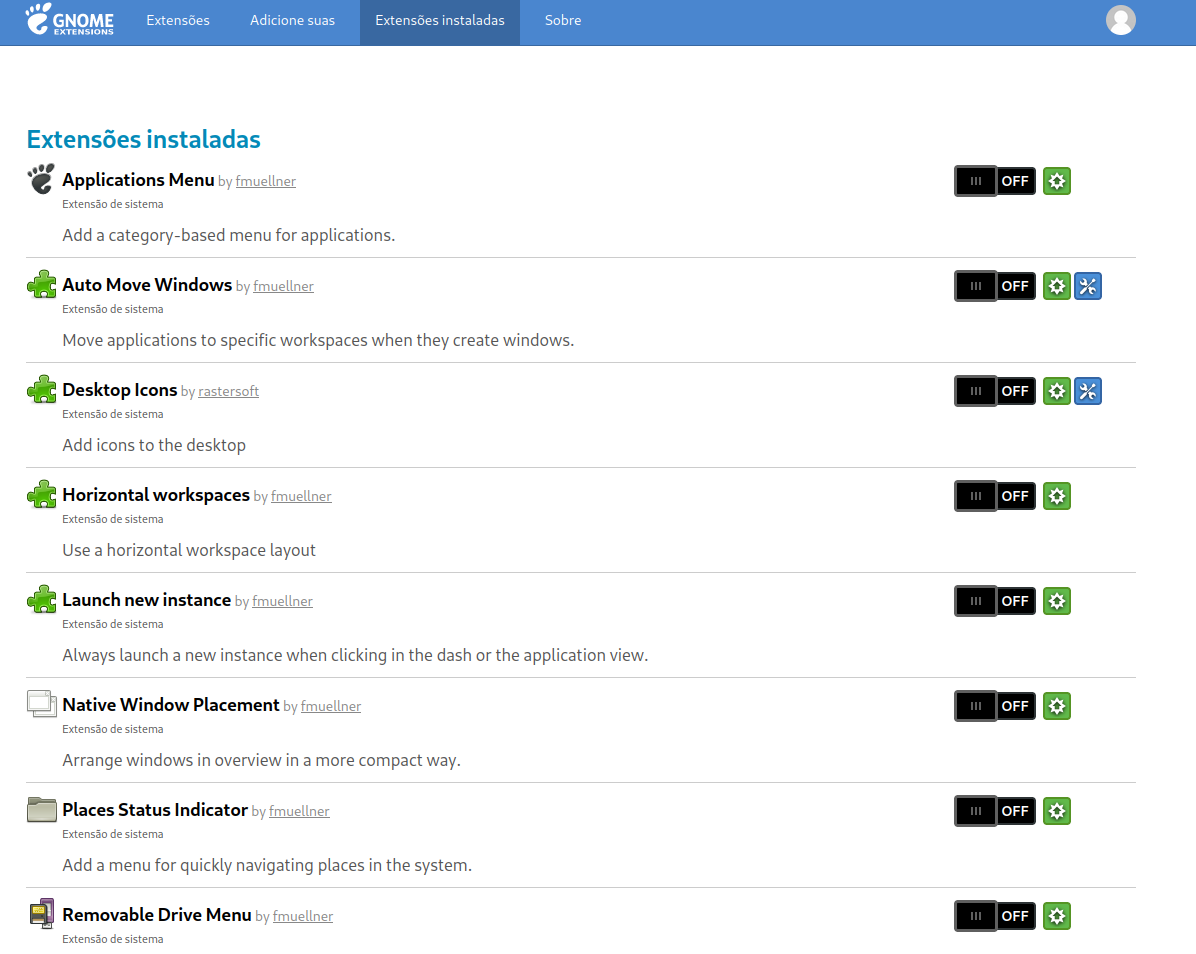Click the Applications Menu extension title

coord(138,180)
